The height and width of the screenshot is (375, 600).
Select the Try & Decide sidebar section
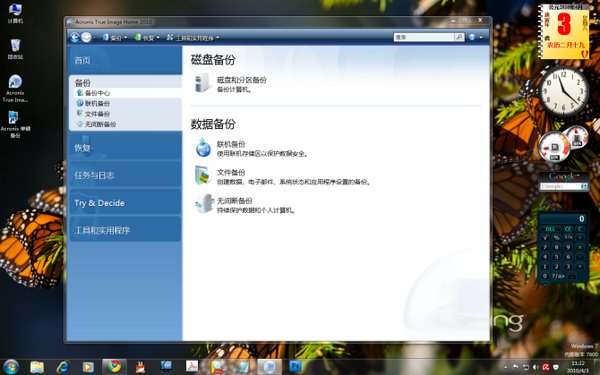pos(126,202)
